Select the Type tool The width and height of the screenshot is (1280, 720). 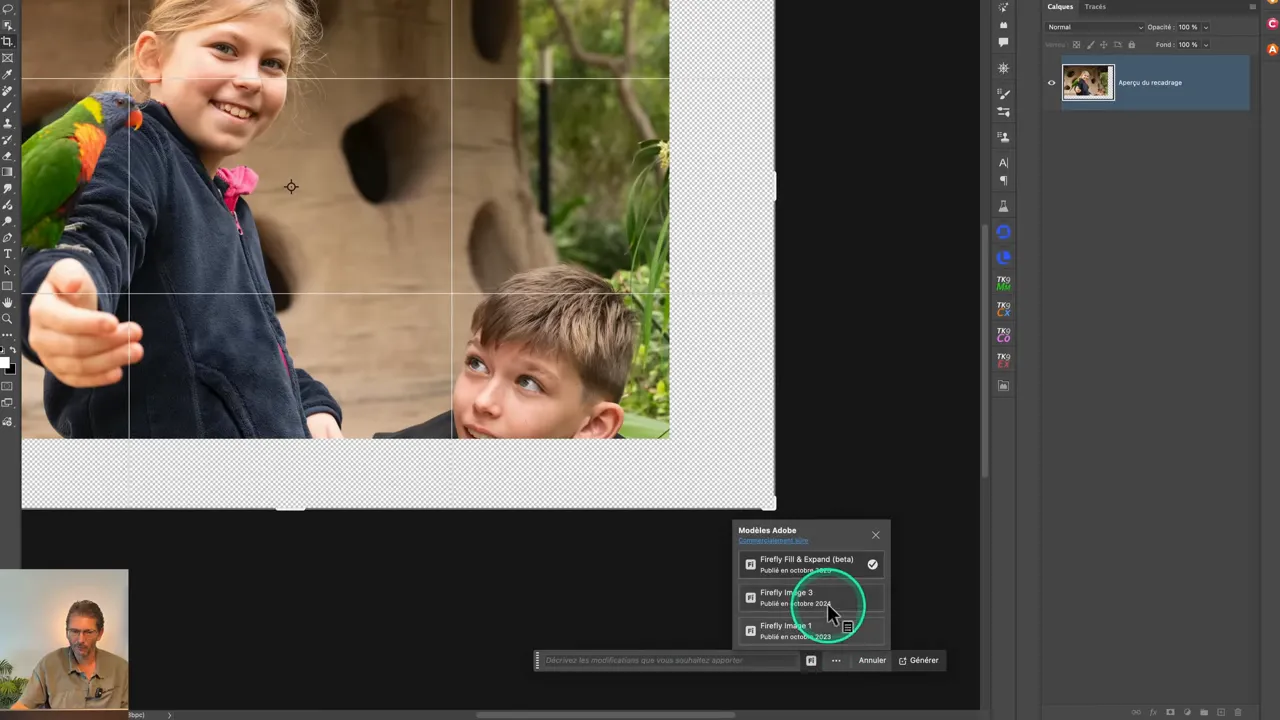8,253
